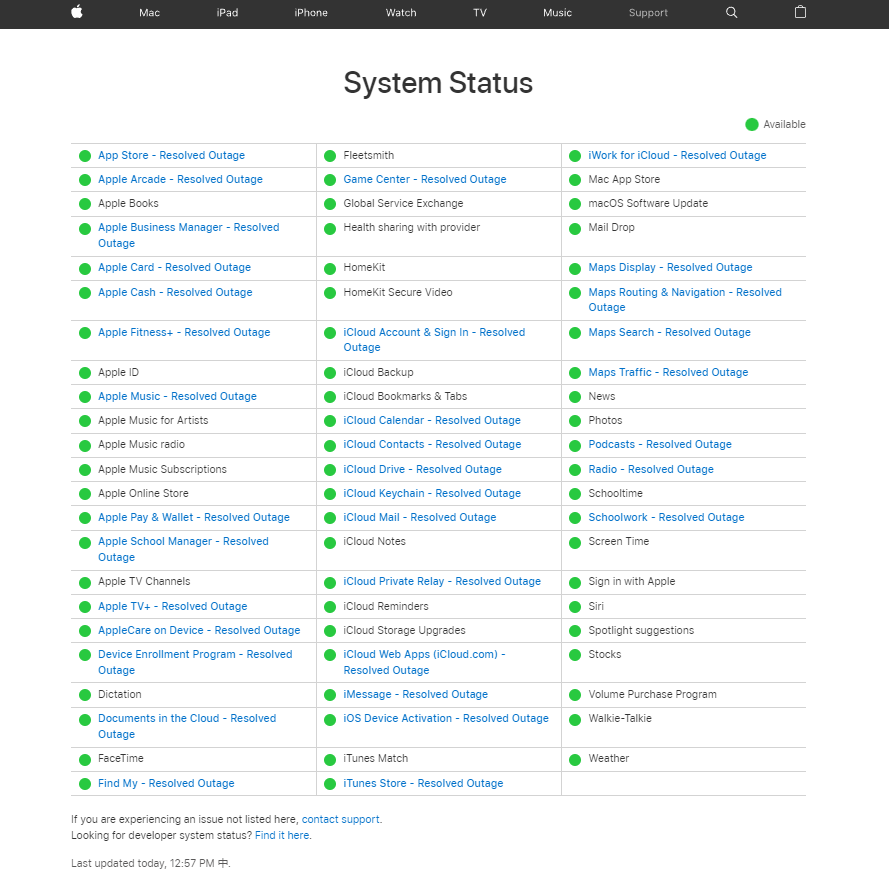Open Apple Arcade - Resolved Outage link

pyautogui.click(x=180, y=179)
